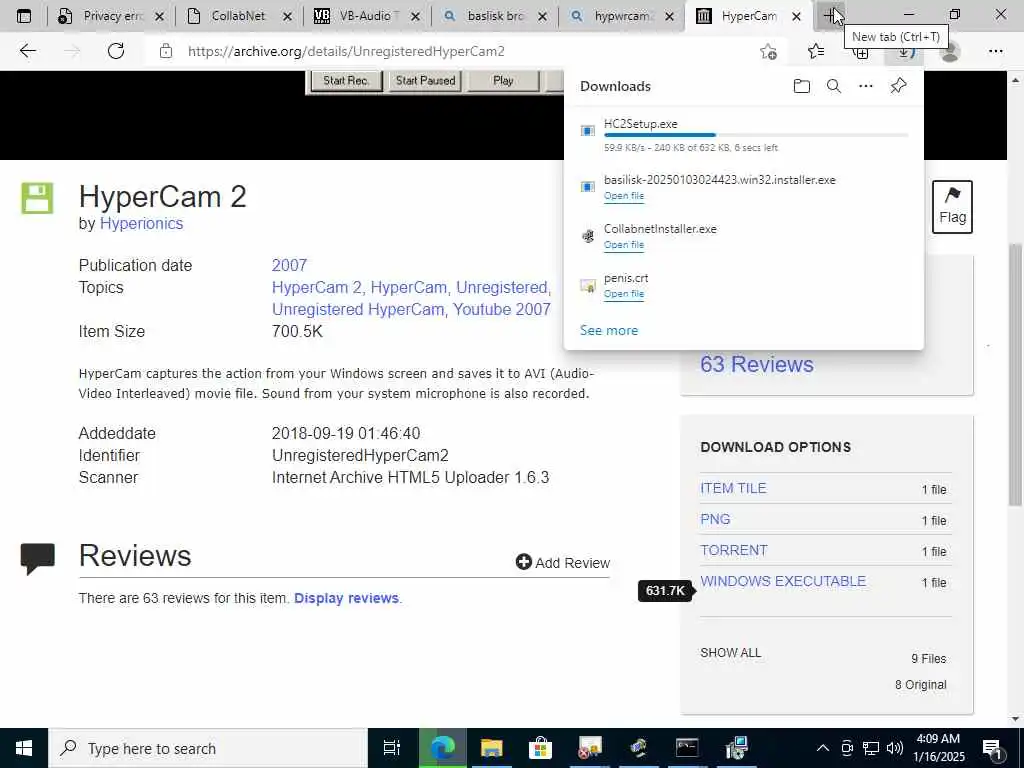Search downloads with magnifier icon
Screen dimensions: 1024x768
tap(834, 86)
